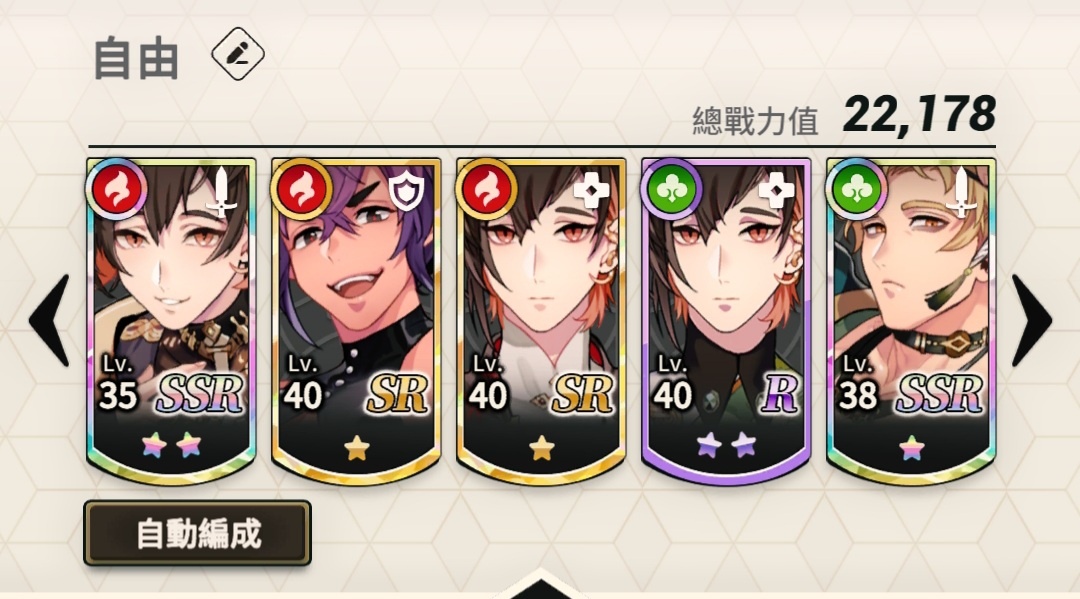Select the Lv.40 purple-haired SR character card
Viewport: 1080px width, 599px height.
coord(356,321)
